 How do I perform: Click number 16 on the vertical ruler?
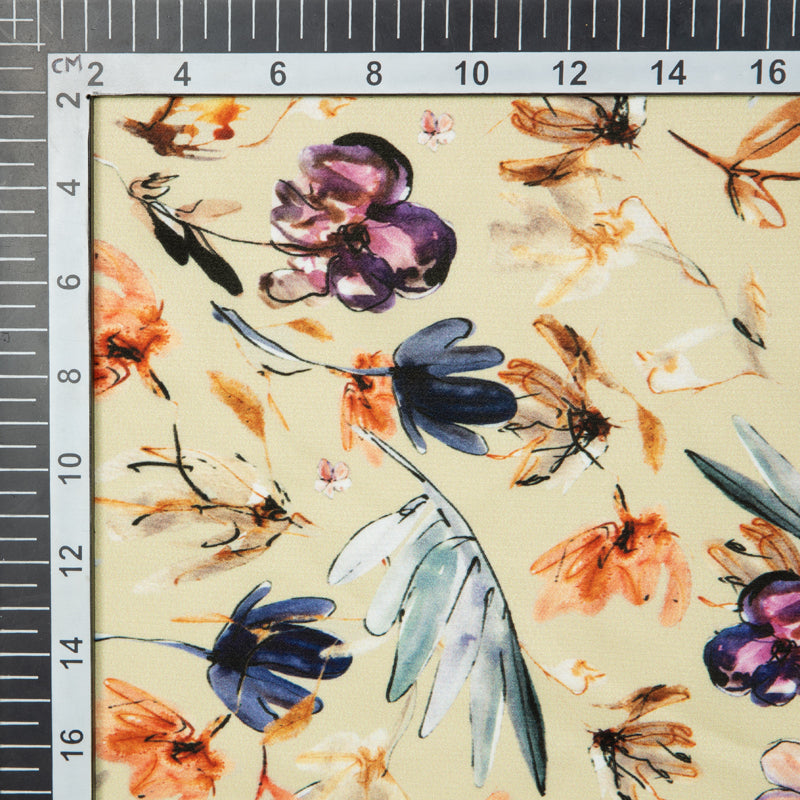pyautogui.click(x=69, y=742)
